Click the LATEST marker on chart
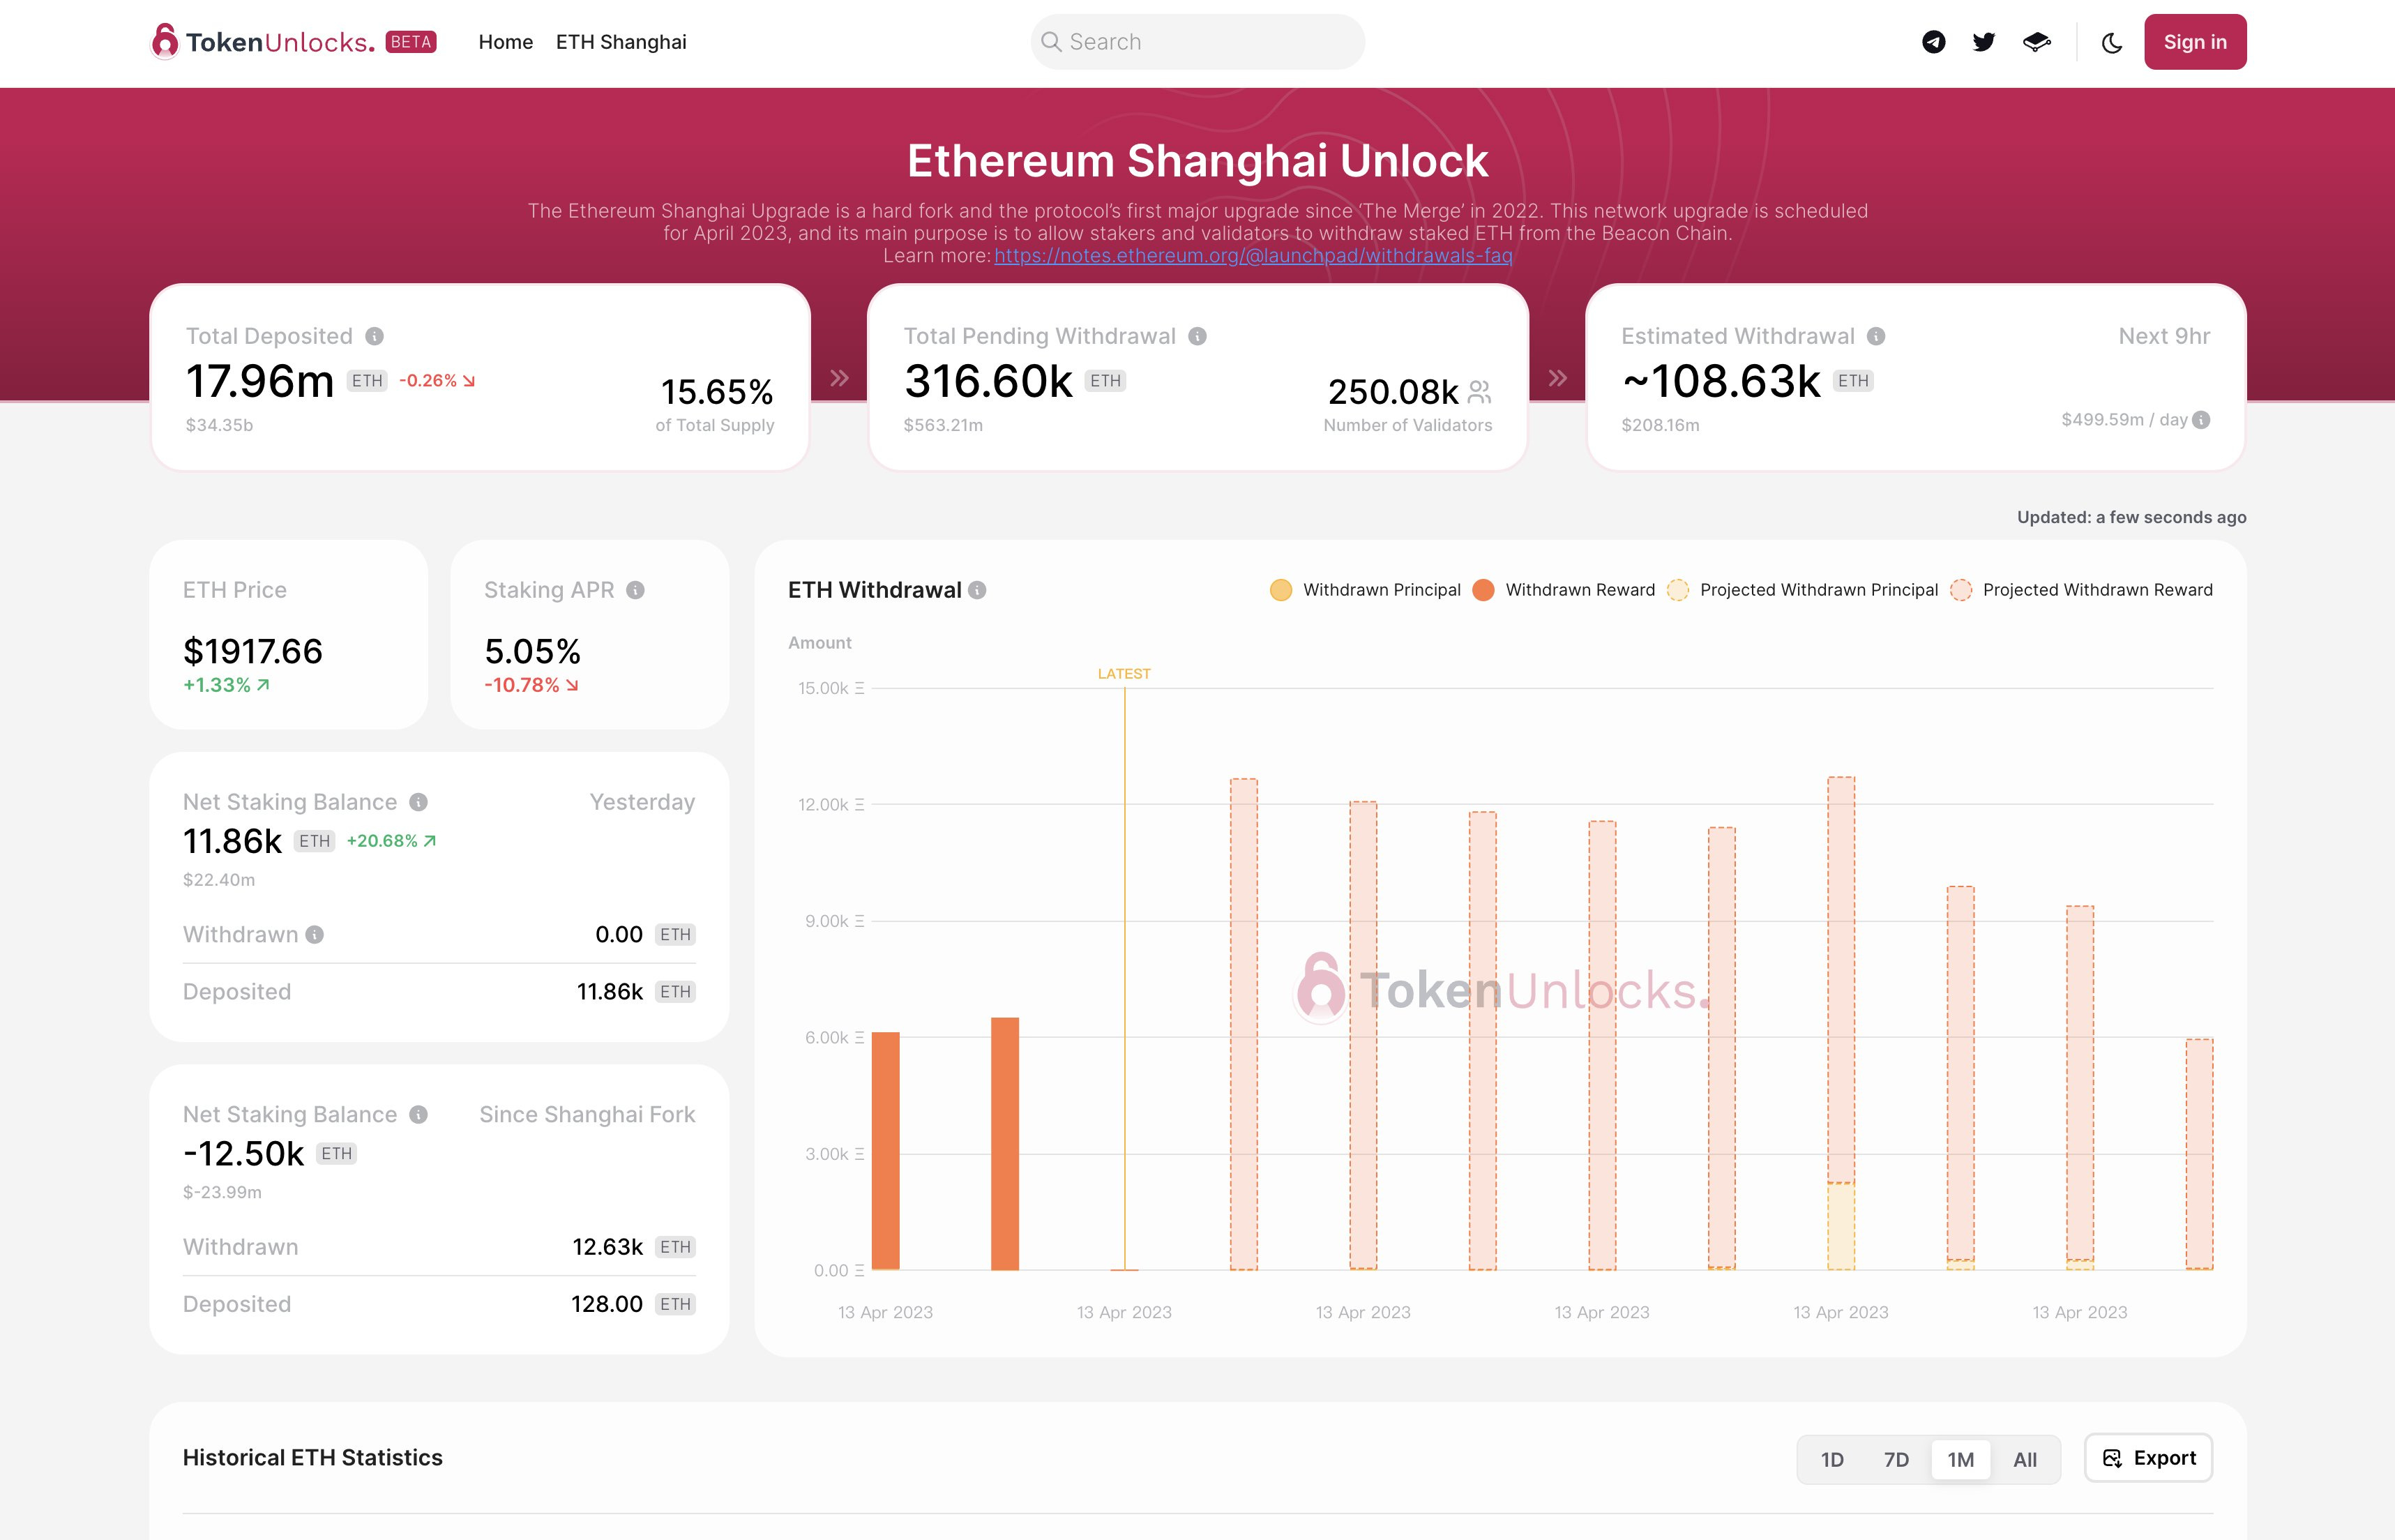Viewport: 2395px width, 1540px height. [1124, 674]
